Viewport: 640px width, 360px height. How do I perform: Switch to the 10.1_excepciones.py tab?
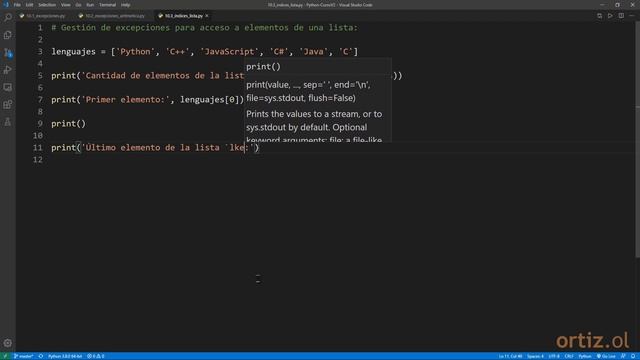coord(42,16)
